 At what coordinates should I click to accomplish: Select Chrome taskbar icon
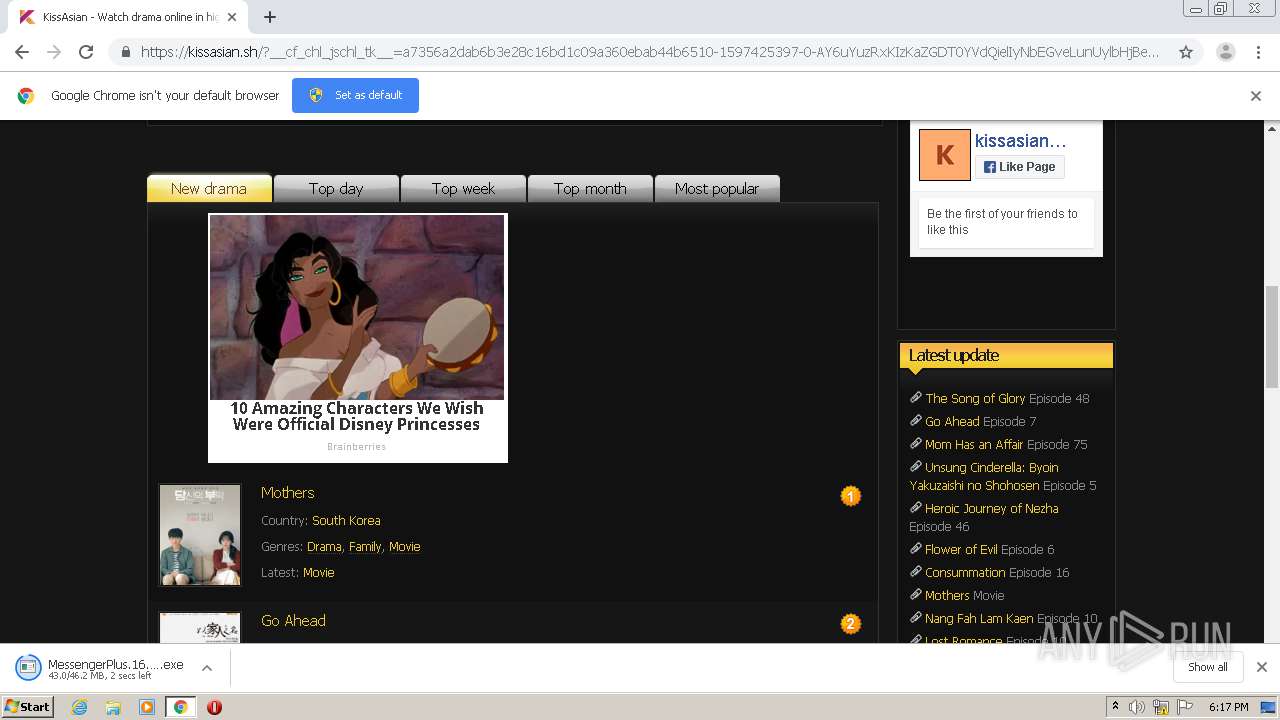point(180,707)
